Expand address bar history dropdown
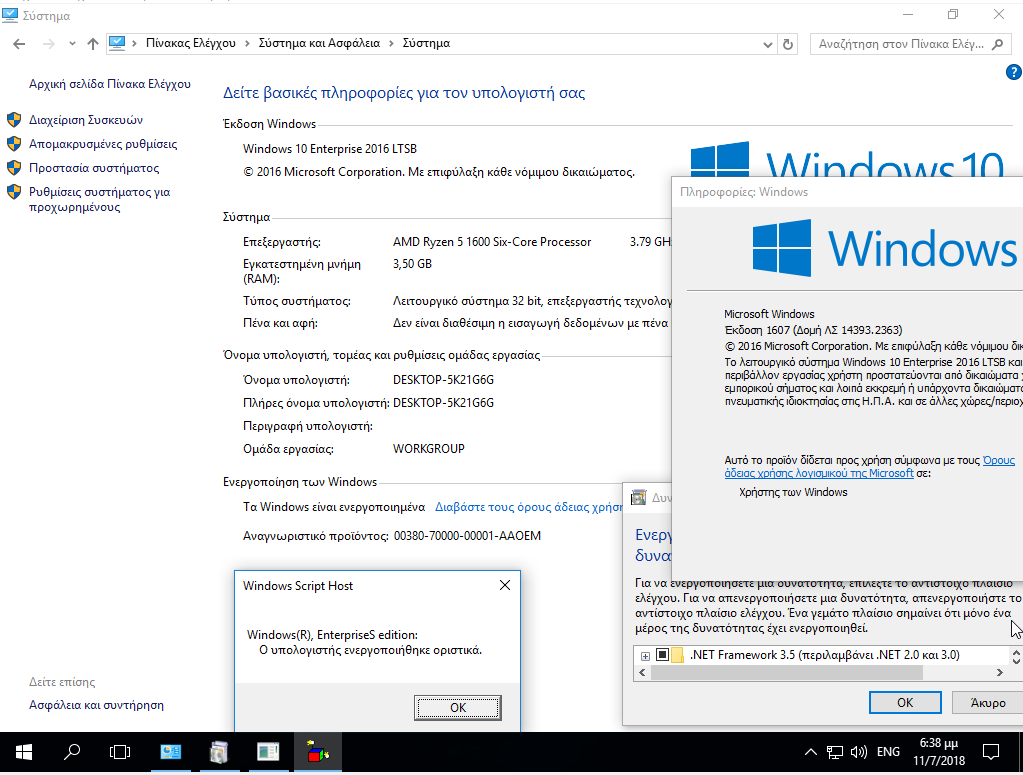This screenshot has height=775, width=1023. (x=768, y=44)
